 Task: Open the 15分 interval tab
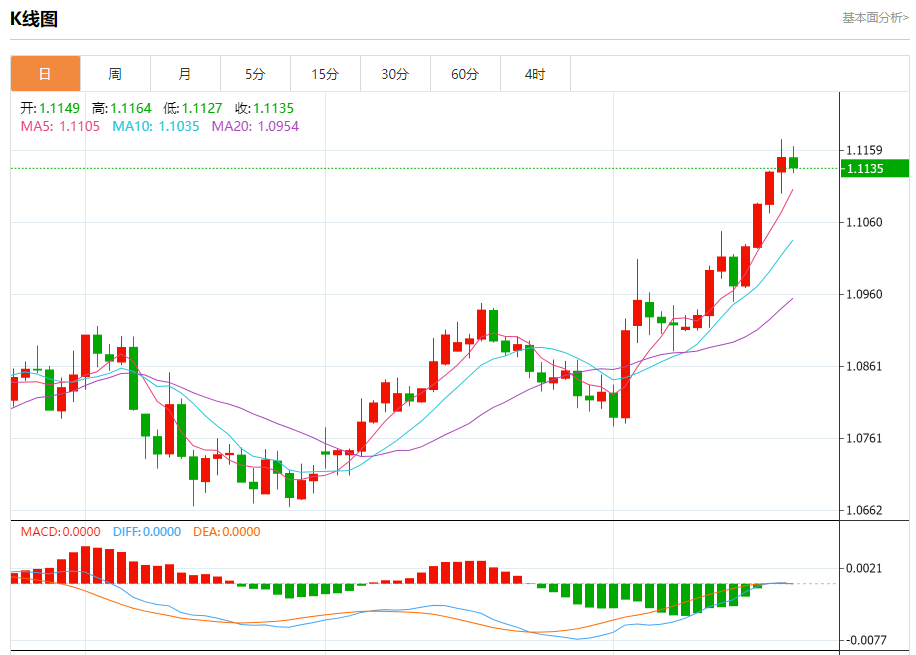click(x=325, y=74)
